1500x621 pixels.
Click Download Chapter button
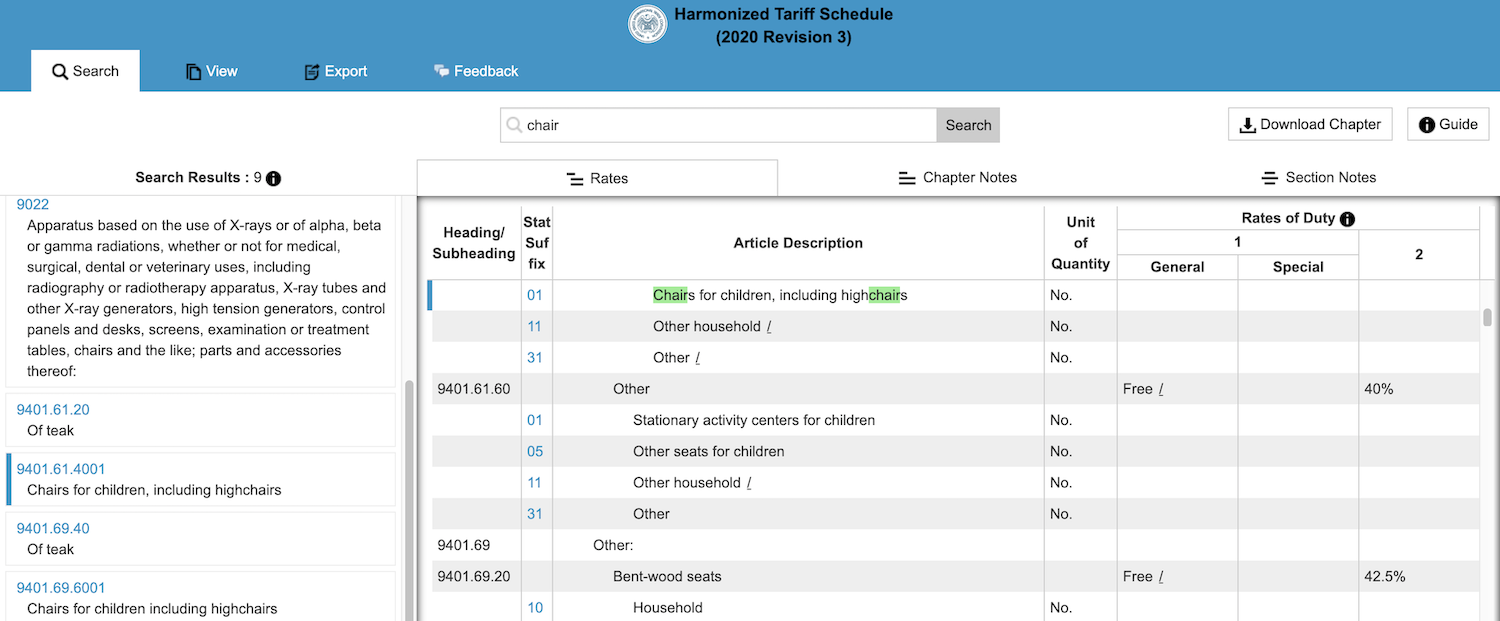coord(1309,124)
